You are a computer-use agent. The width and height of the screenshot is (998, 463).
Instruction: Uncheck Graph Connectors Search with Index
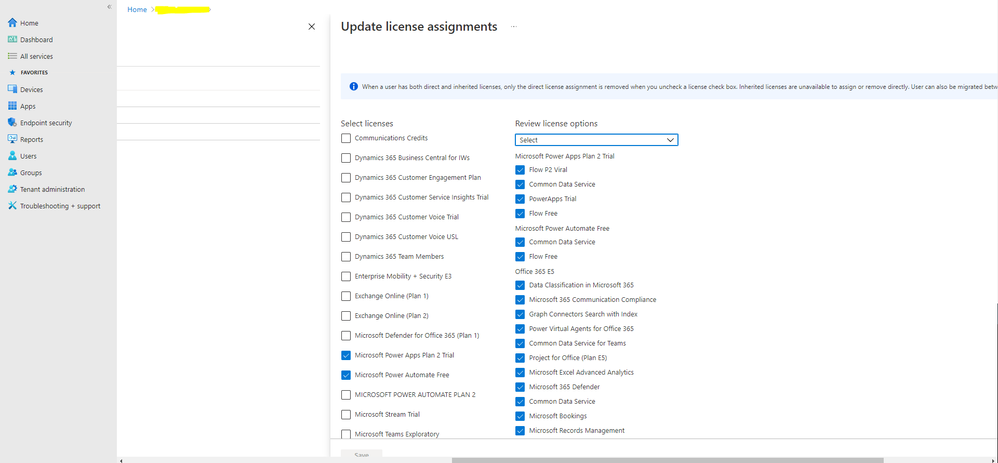520,315
